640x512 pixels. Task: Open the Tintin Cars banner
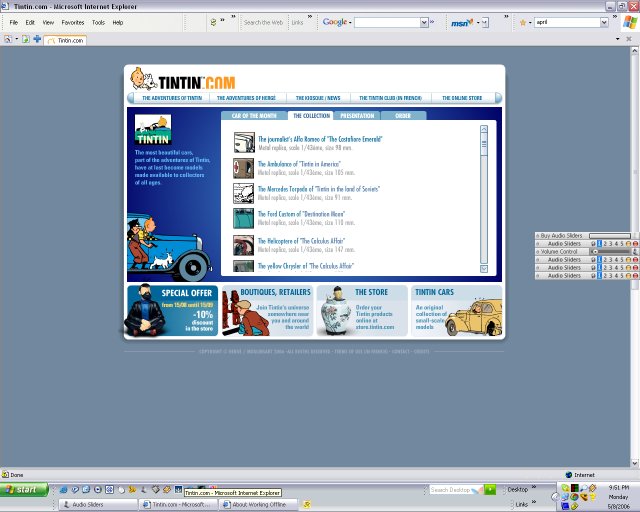pos(456,311)
